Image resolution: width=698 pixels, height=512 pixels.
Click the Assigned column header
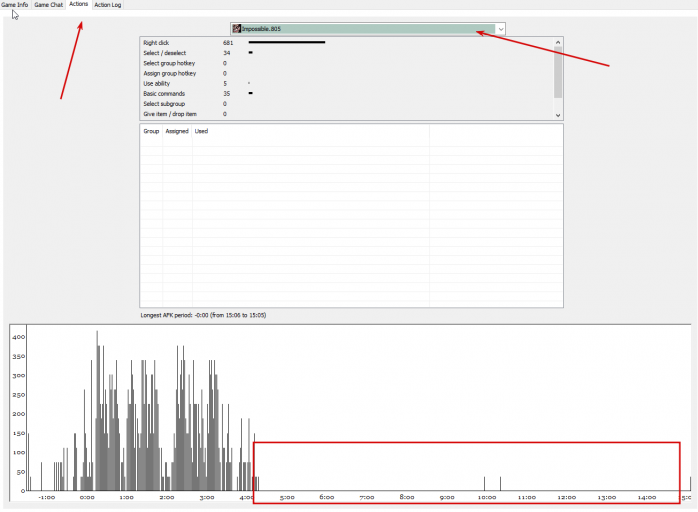coord(177,131)
